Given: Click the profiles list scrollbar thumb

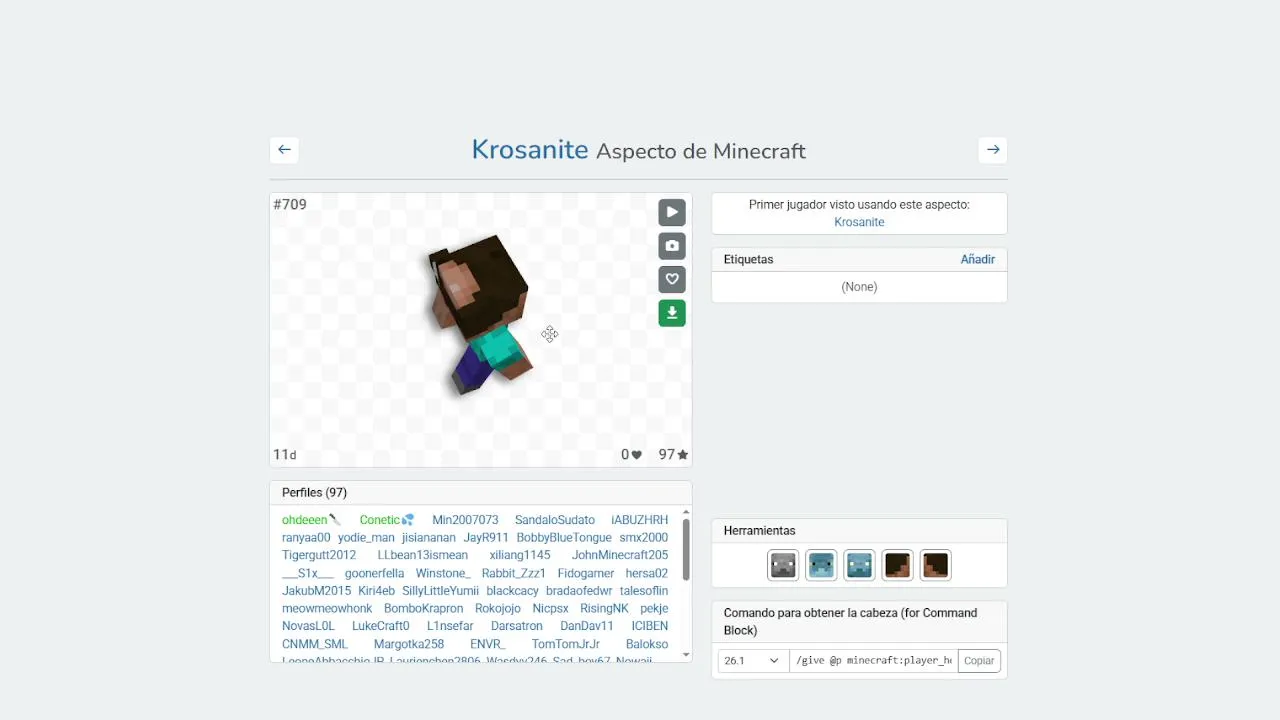Looking at the screenshot, I should pos(686,550).
